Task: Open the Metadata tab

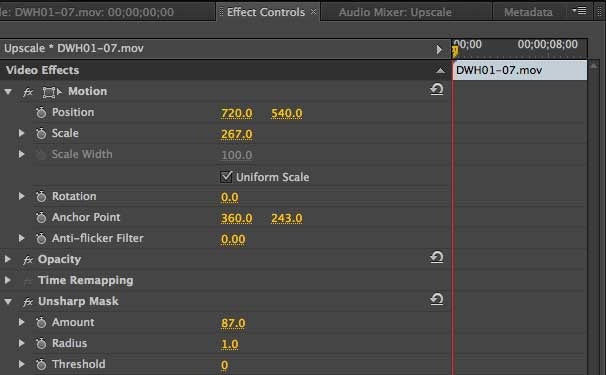Action: point(528,12)
